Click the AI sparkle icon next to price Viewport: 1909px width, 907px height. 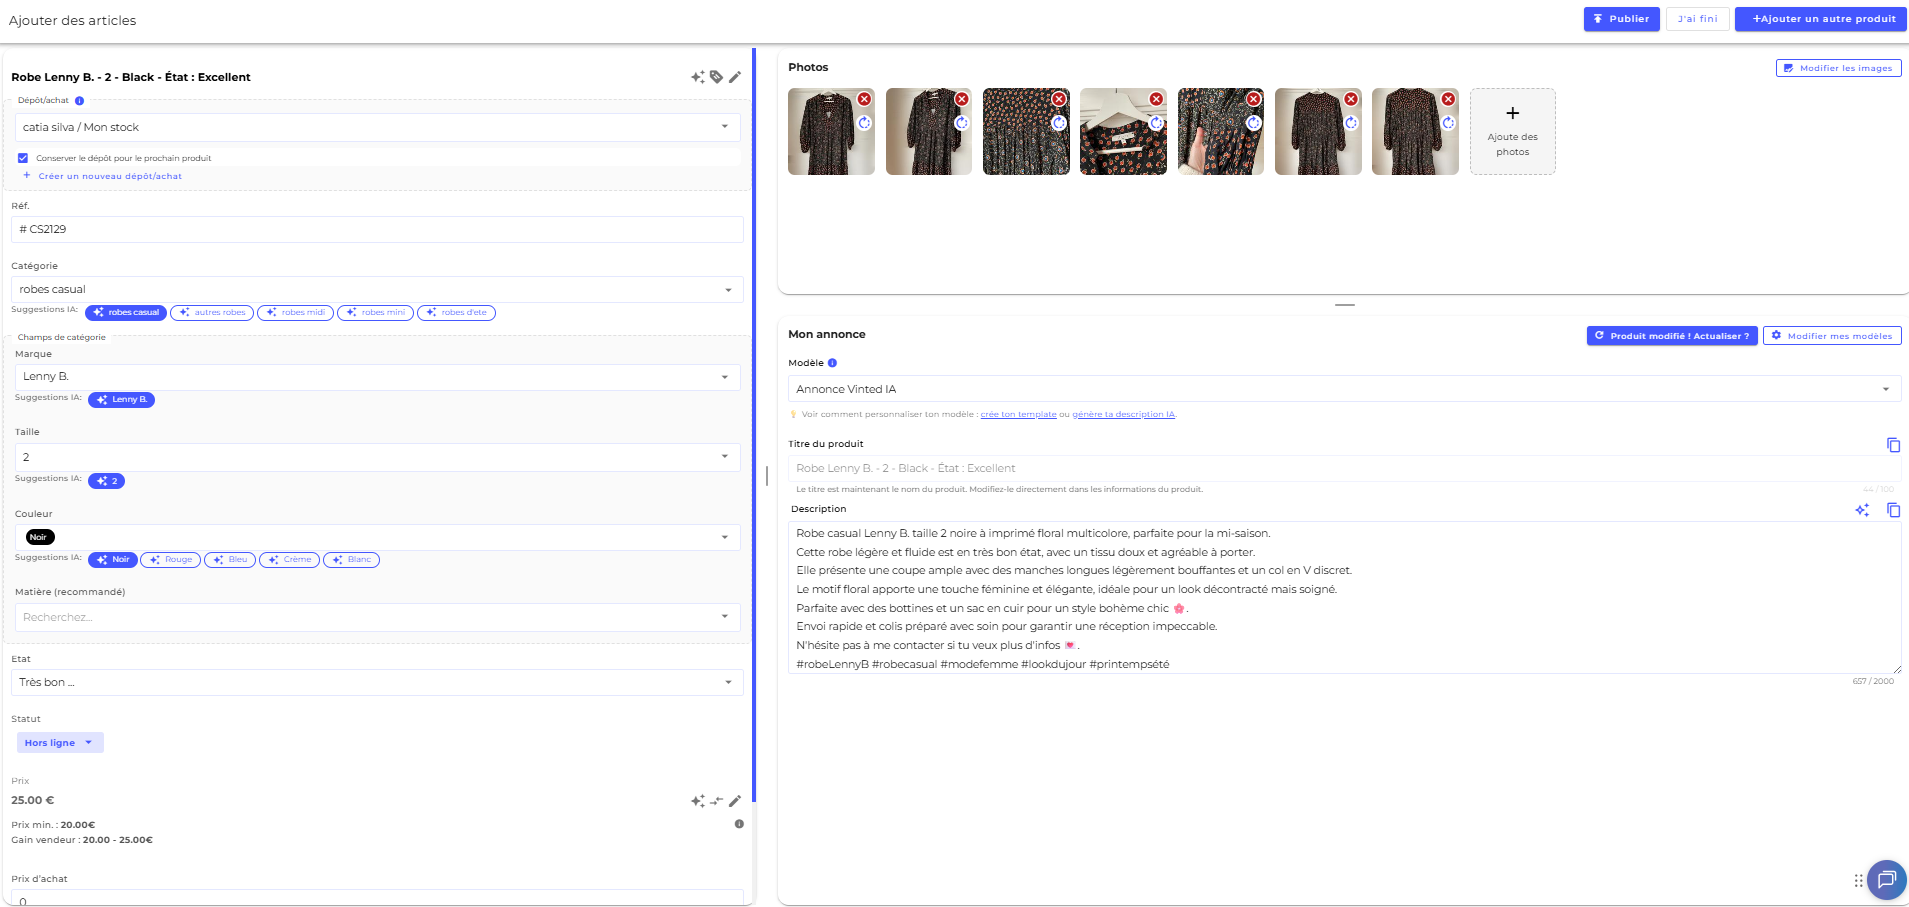(x=697, y=801)
